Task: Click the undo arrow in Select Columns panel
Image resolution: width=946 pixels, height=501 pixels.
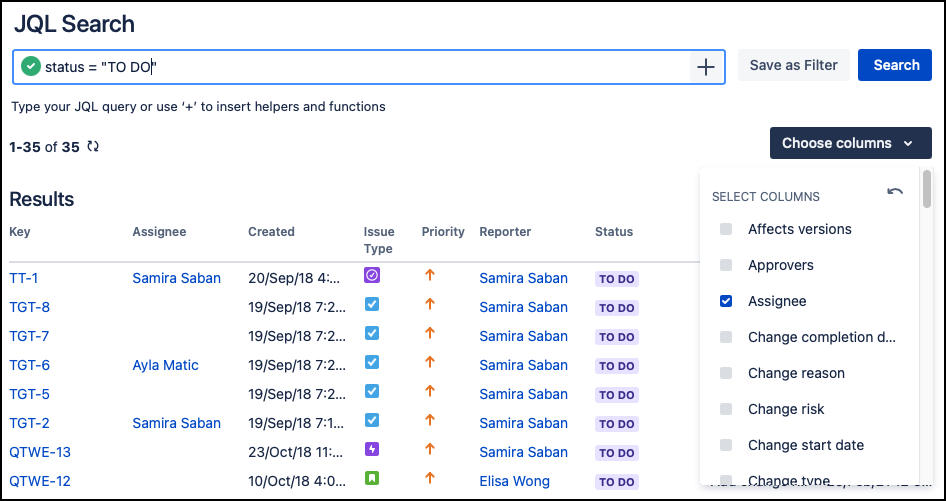Action: click(x=895, y=192)
